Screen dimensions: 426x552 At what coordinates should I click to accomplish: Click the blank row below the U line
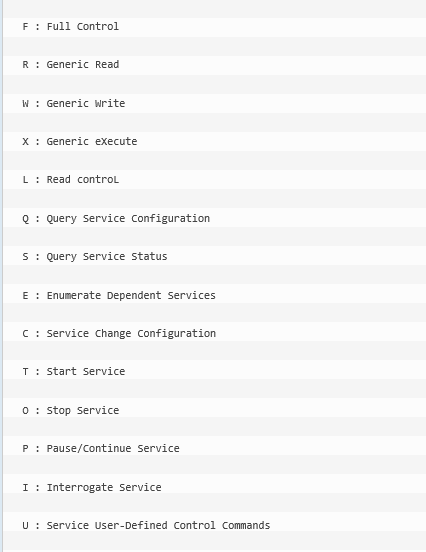pos(214,542)
